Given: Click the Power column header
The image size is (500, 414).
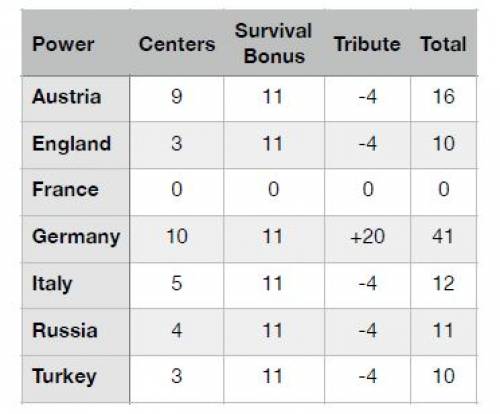Looking at the screenshot, I should [63, 44].
